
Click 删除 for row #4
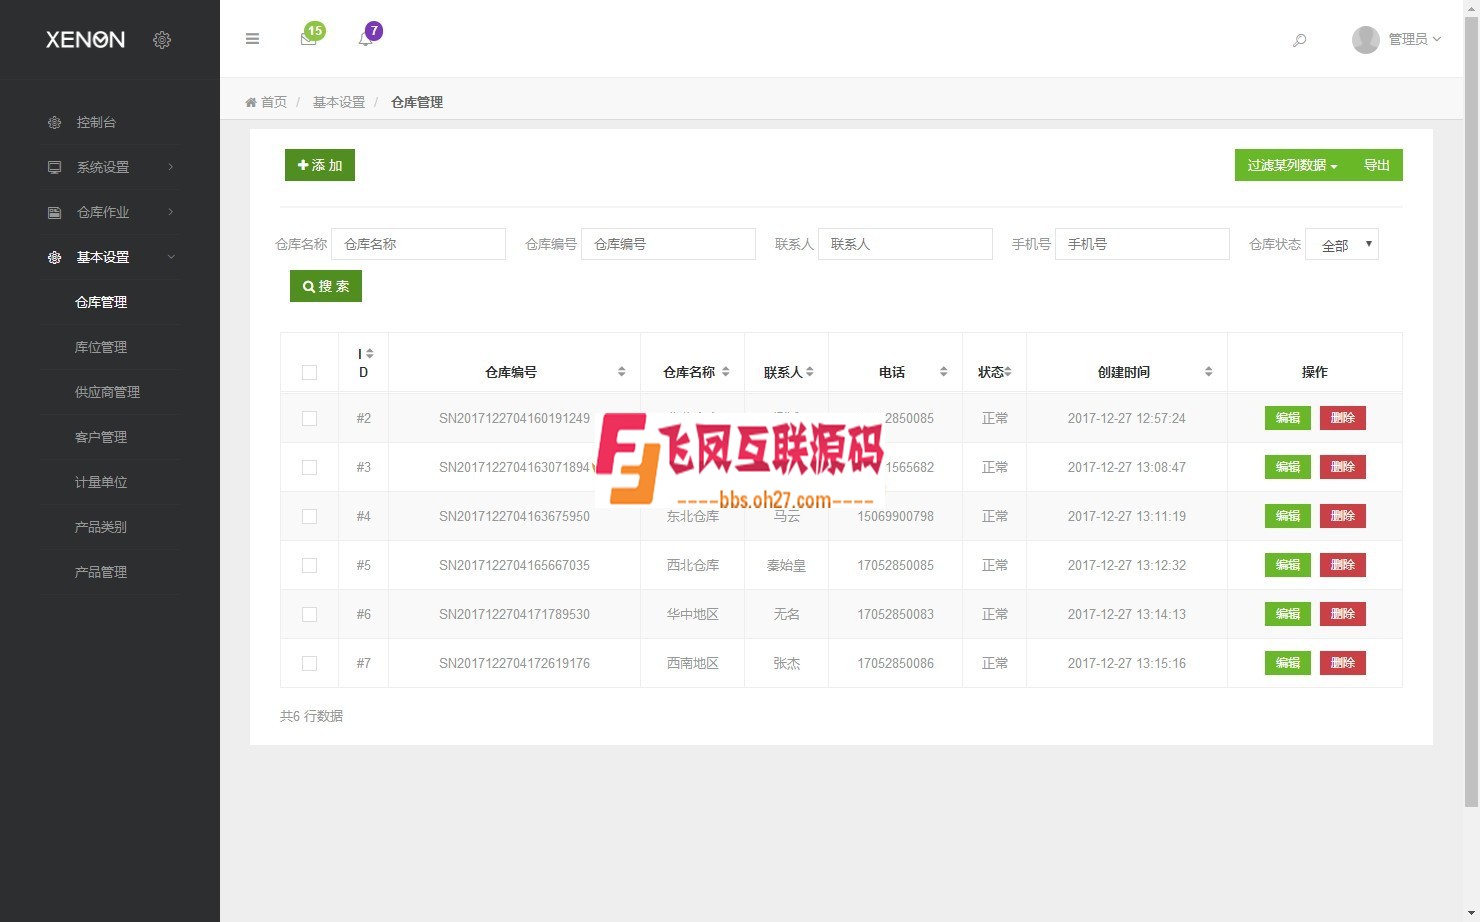(1343, 516)
